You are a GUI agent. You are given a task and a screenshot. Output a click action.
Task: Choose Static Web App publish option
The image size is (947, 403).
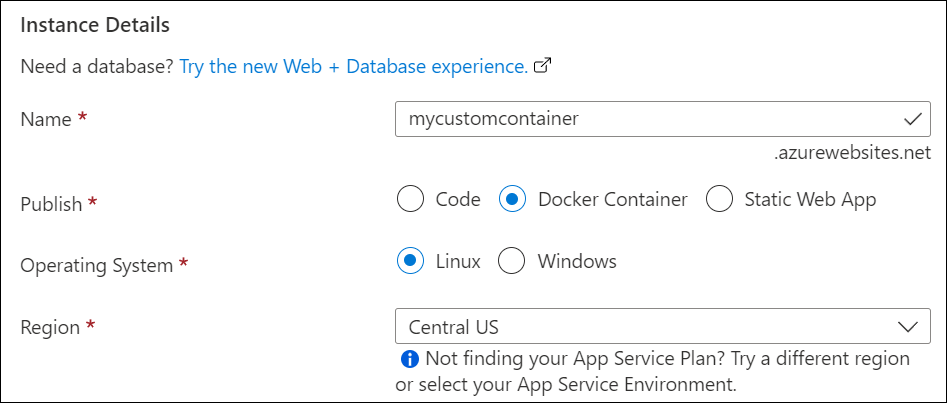(x=720, y=199)
